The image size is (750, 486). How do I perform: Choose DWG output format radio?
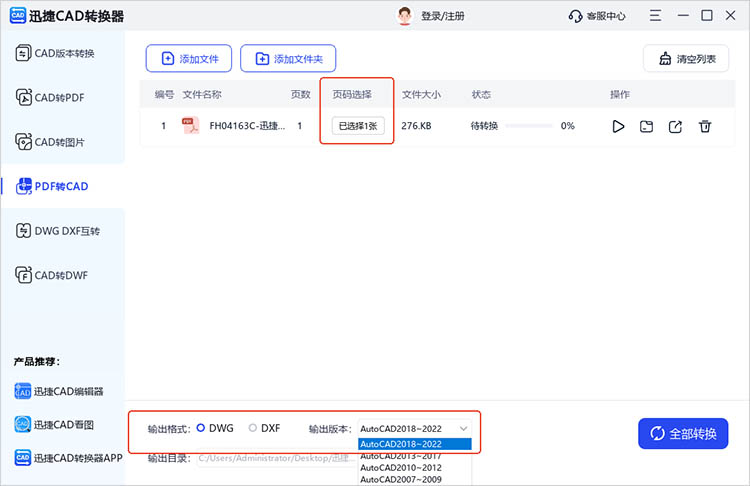[x=201, y=428]
